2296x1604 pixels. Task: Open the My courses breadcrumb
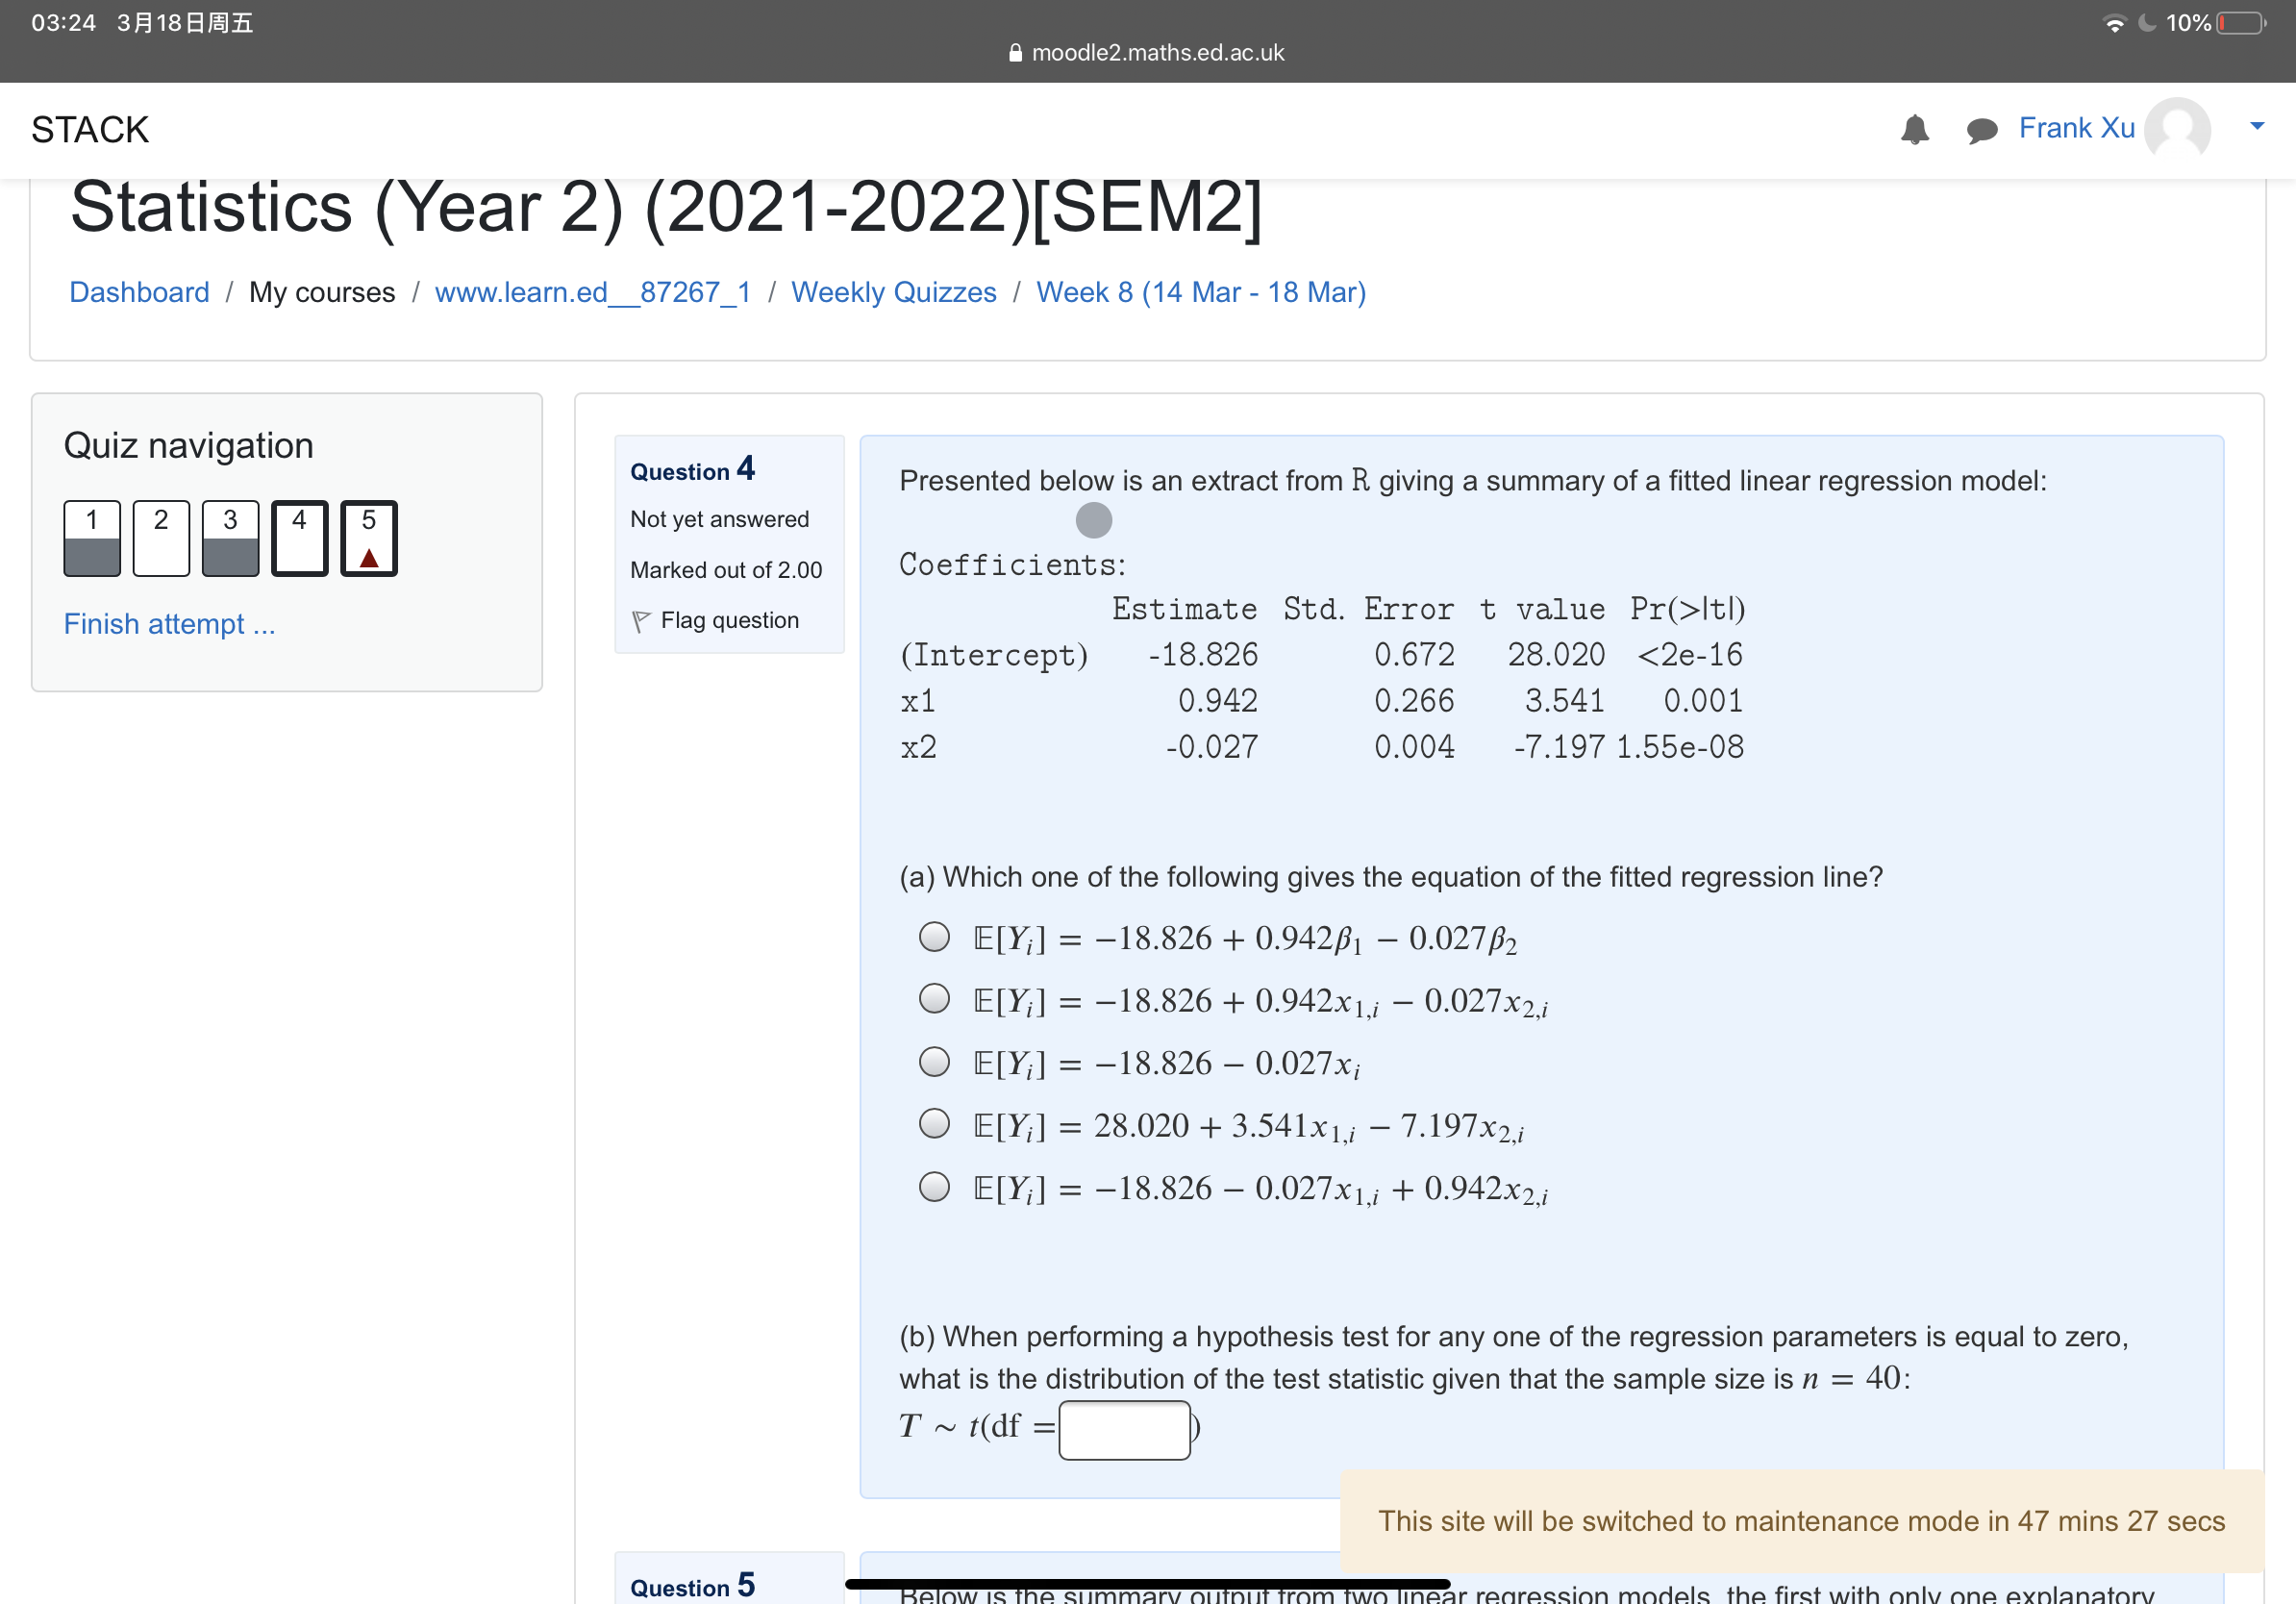click(x=322, y=292)
